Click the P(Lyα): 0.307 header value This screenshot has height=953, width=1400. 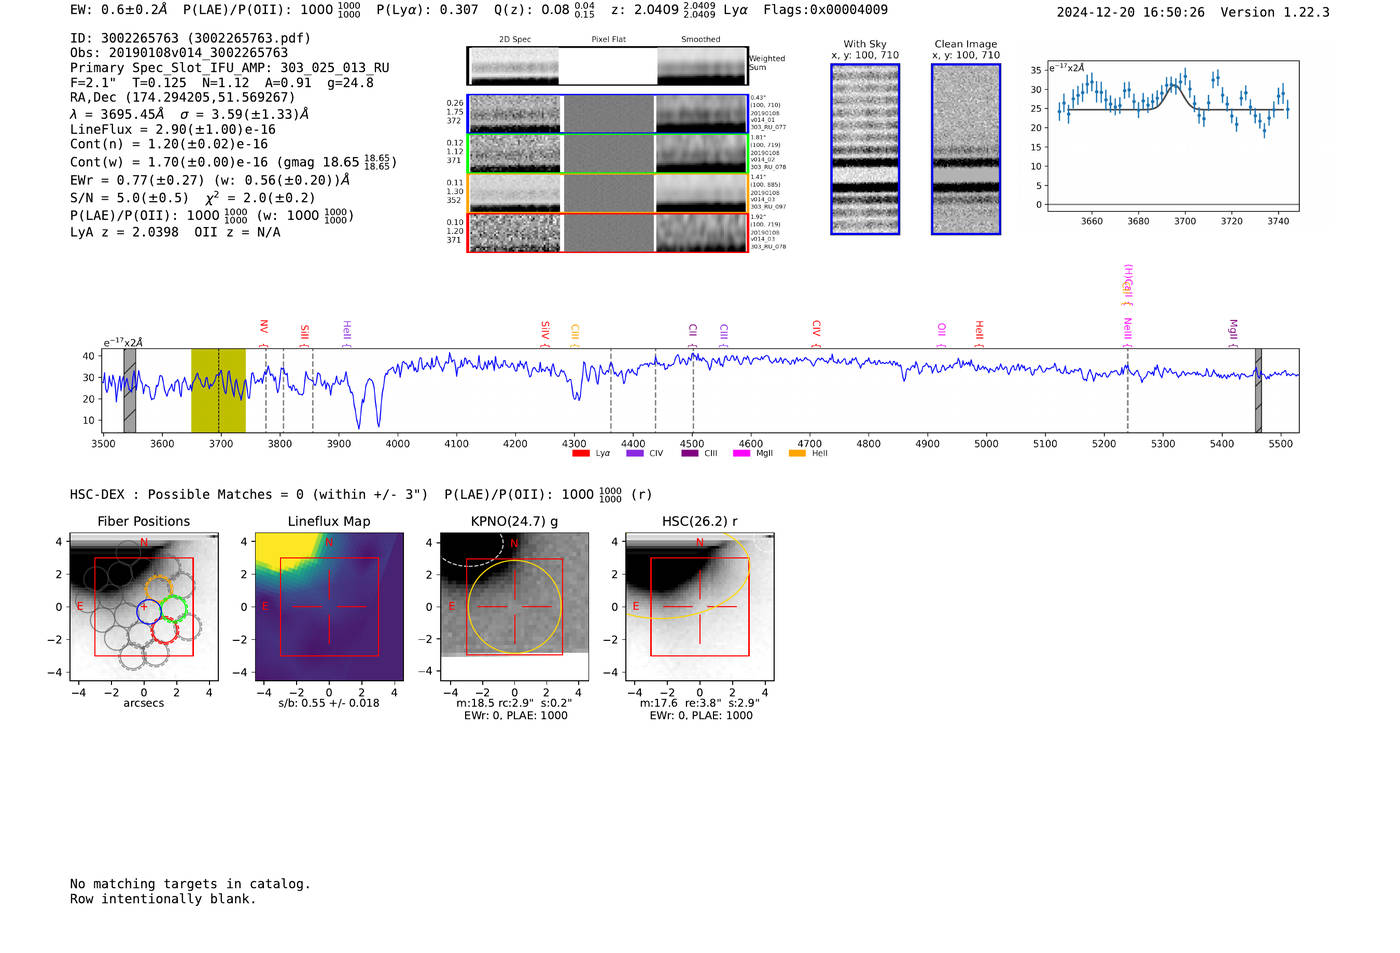[x=427, y=9]
